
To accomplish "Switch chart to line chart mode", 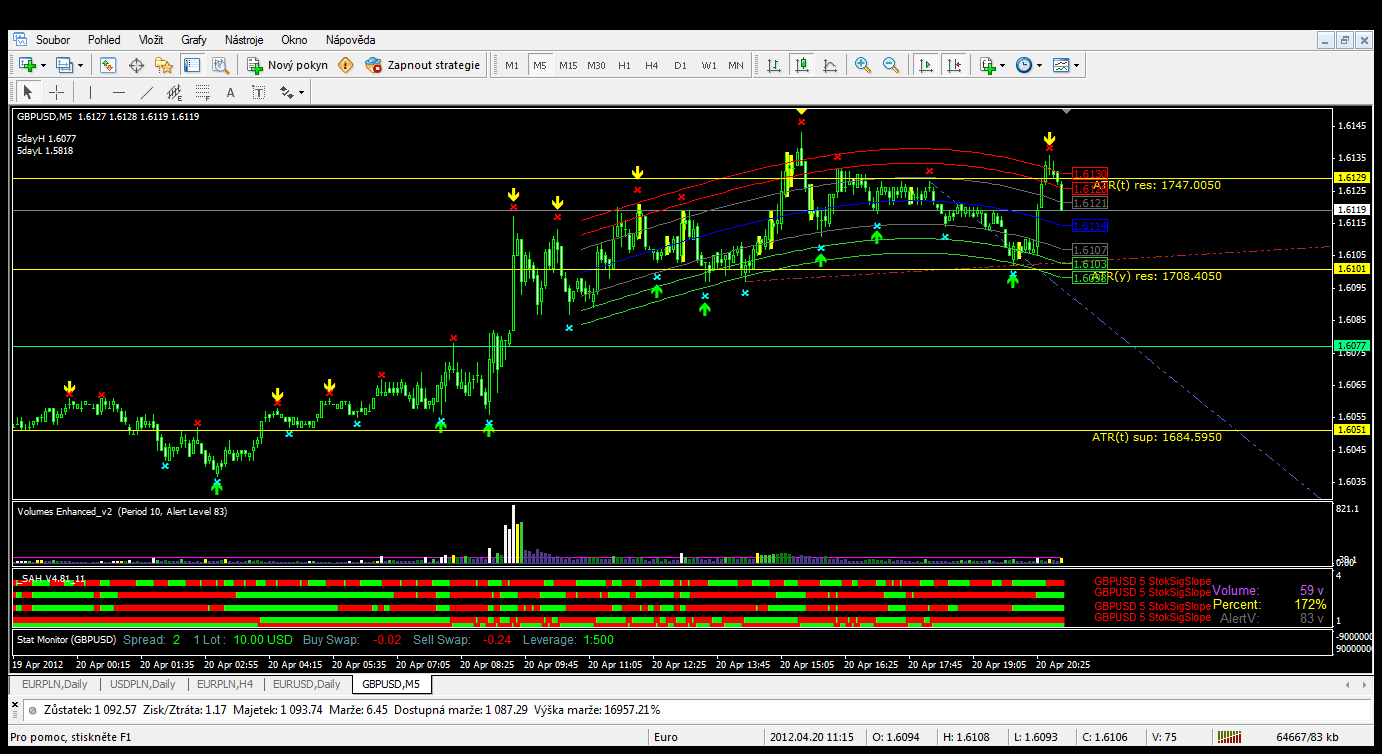I will [x=830, y=65].
